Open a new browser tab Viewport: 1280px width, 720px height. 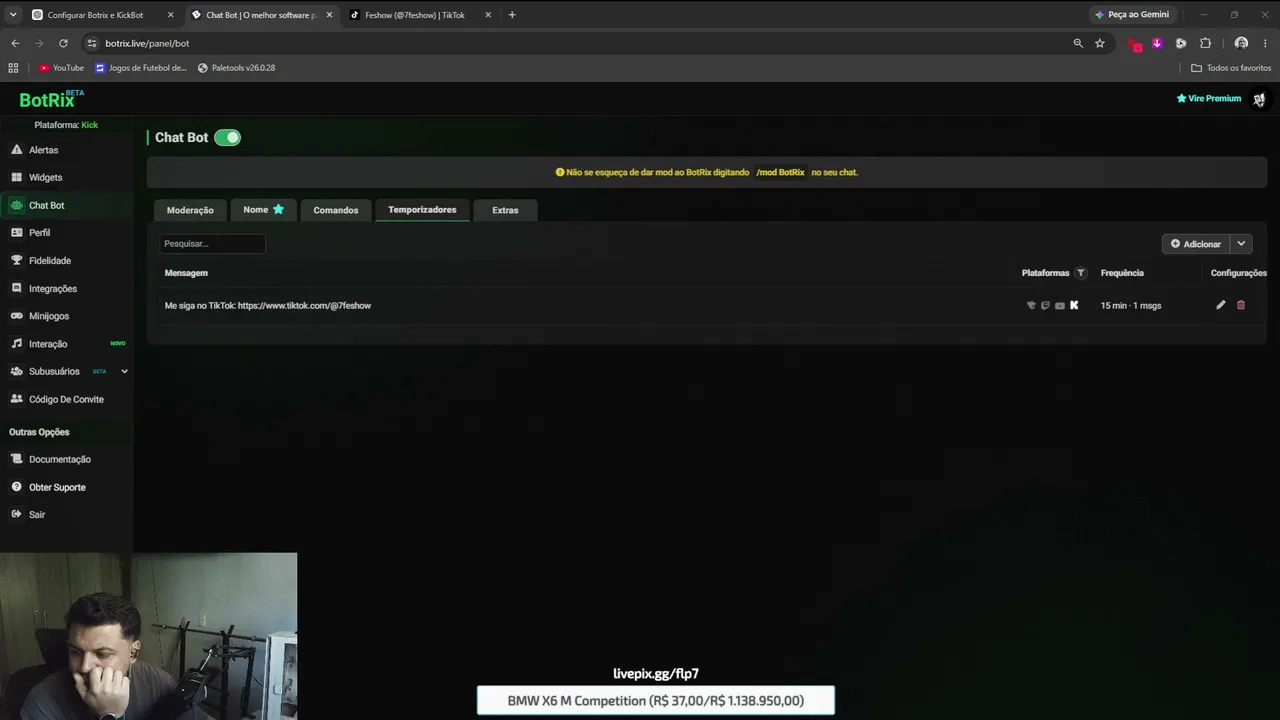pyautogui.click(x=512, y=15)
